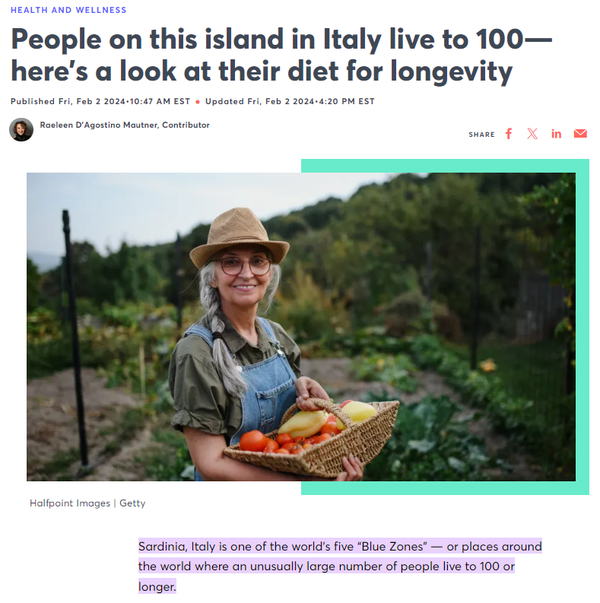Click the Getty credit text
The image size is (600, 603).
[132, 503]
